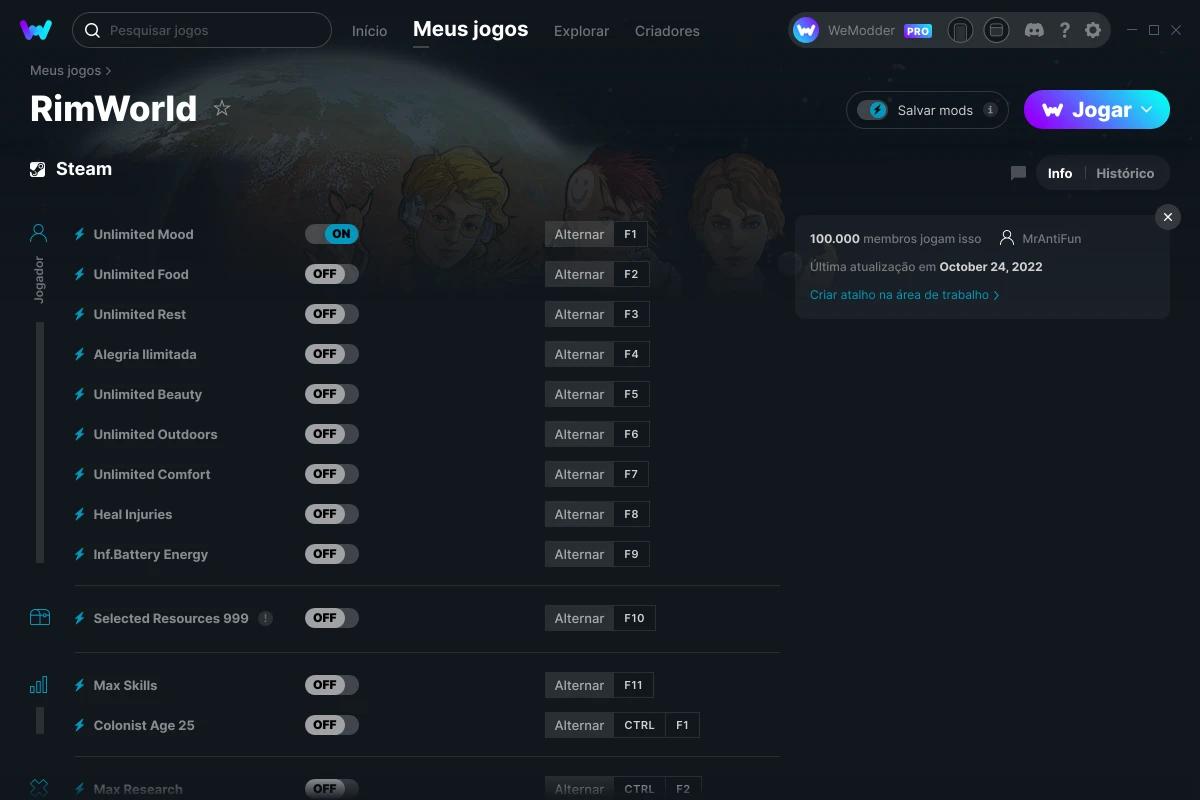Enable Unlimited Beauty toggle
Image resolution: width=1200 pixels, height=800 pixels.
[332, 394]
